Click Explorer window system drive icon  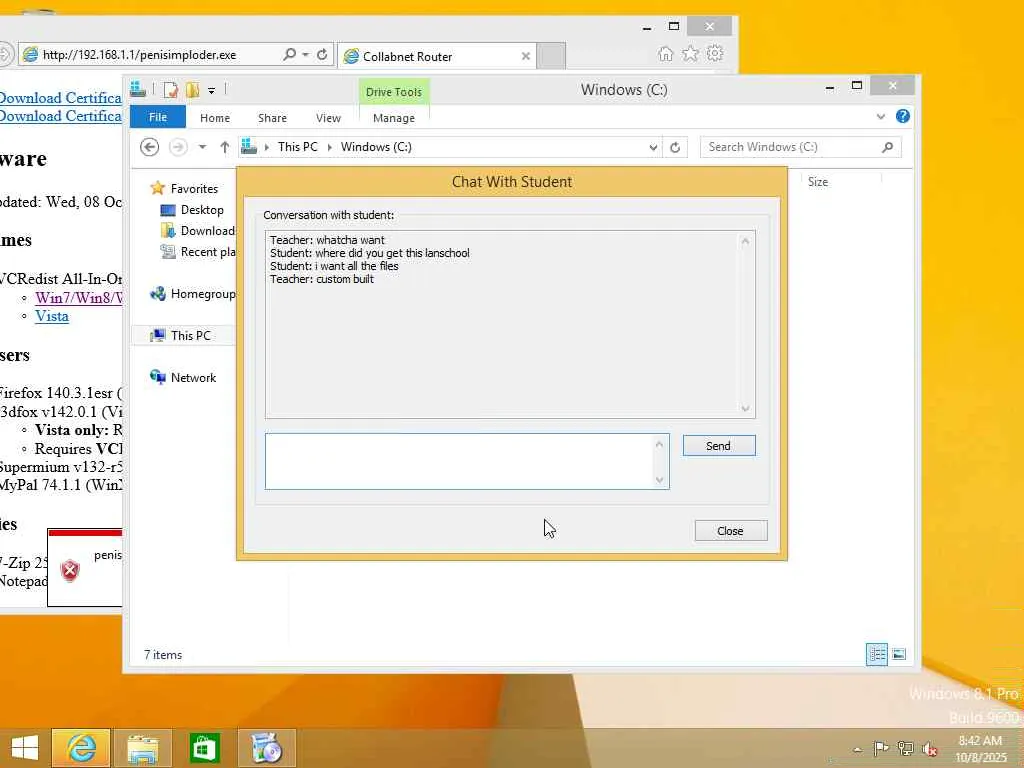pos(138,89)
